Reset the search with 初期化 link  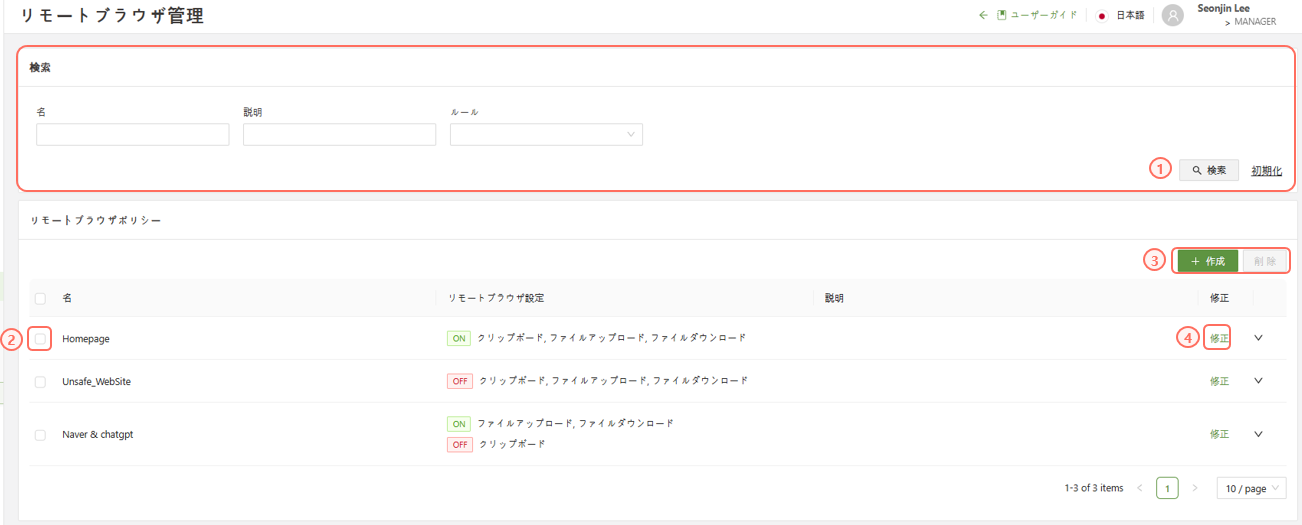point(1266,171)
